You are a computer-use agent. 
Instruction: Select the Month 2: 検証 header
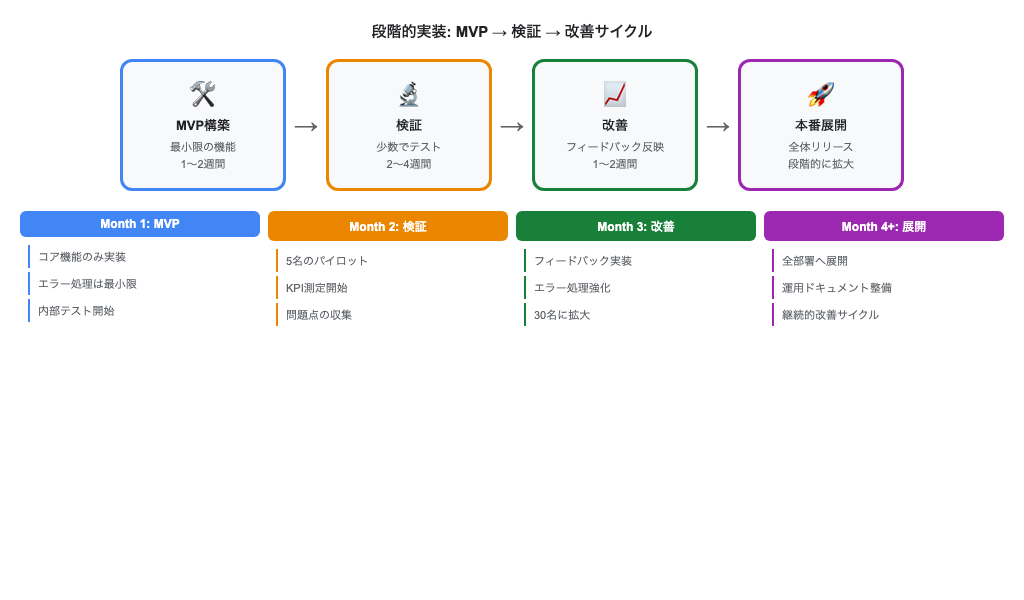[x=388, y=226]
